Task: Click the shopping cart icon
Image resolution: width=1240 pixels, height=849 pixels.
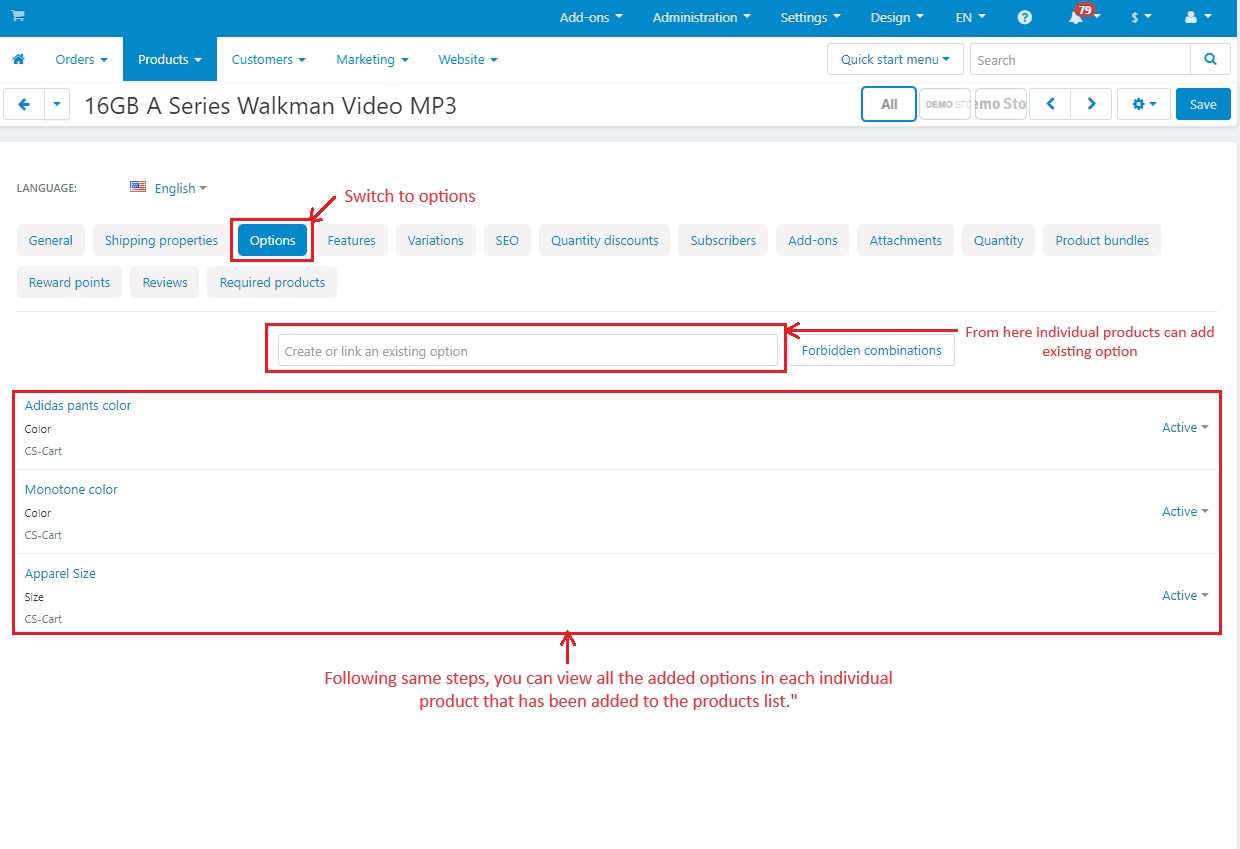Action: pyautogui.click(x=18, y=17)
